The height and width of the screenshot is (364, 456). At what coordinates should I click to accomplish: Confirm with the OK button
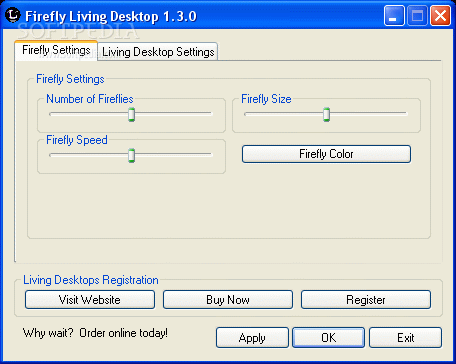[x=329, y=338]
